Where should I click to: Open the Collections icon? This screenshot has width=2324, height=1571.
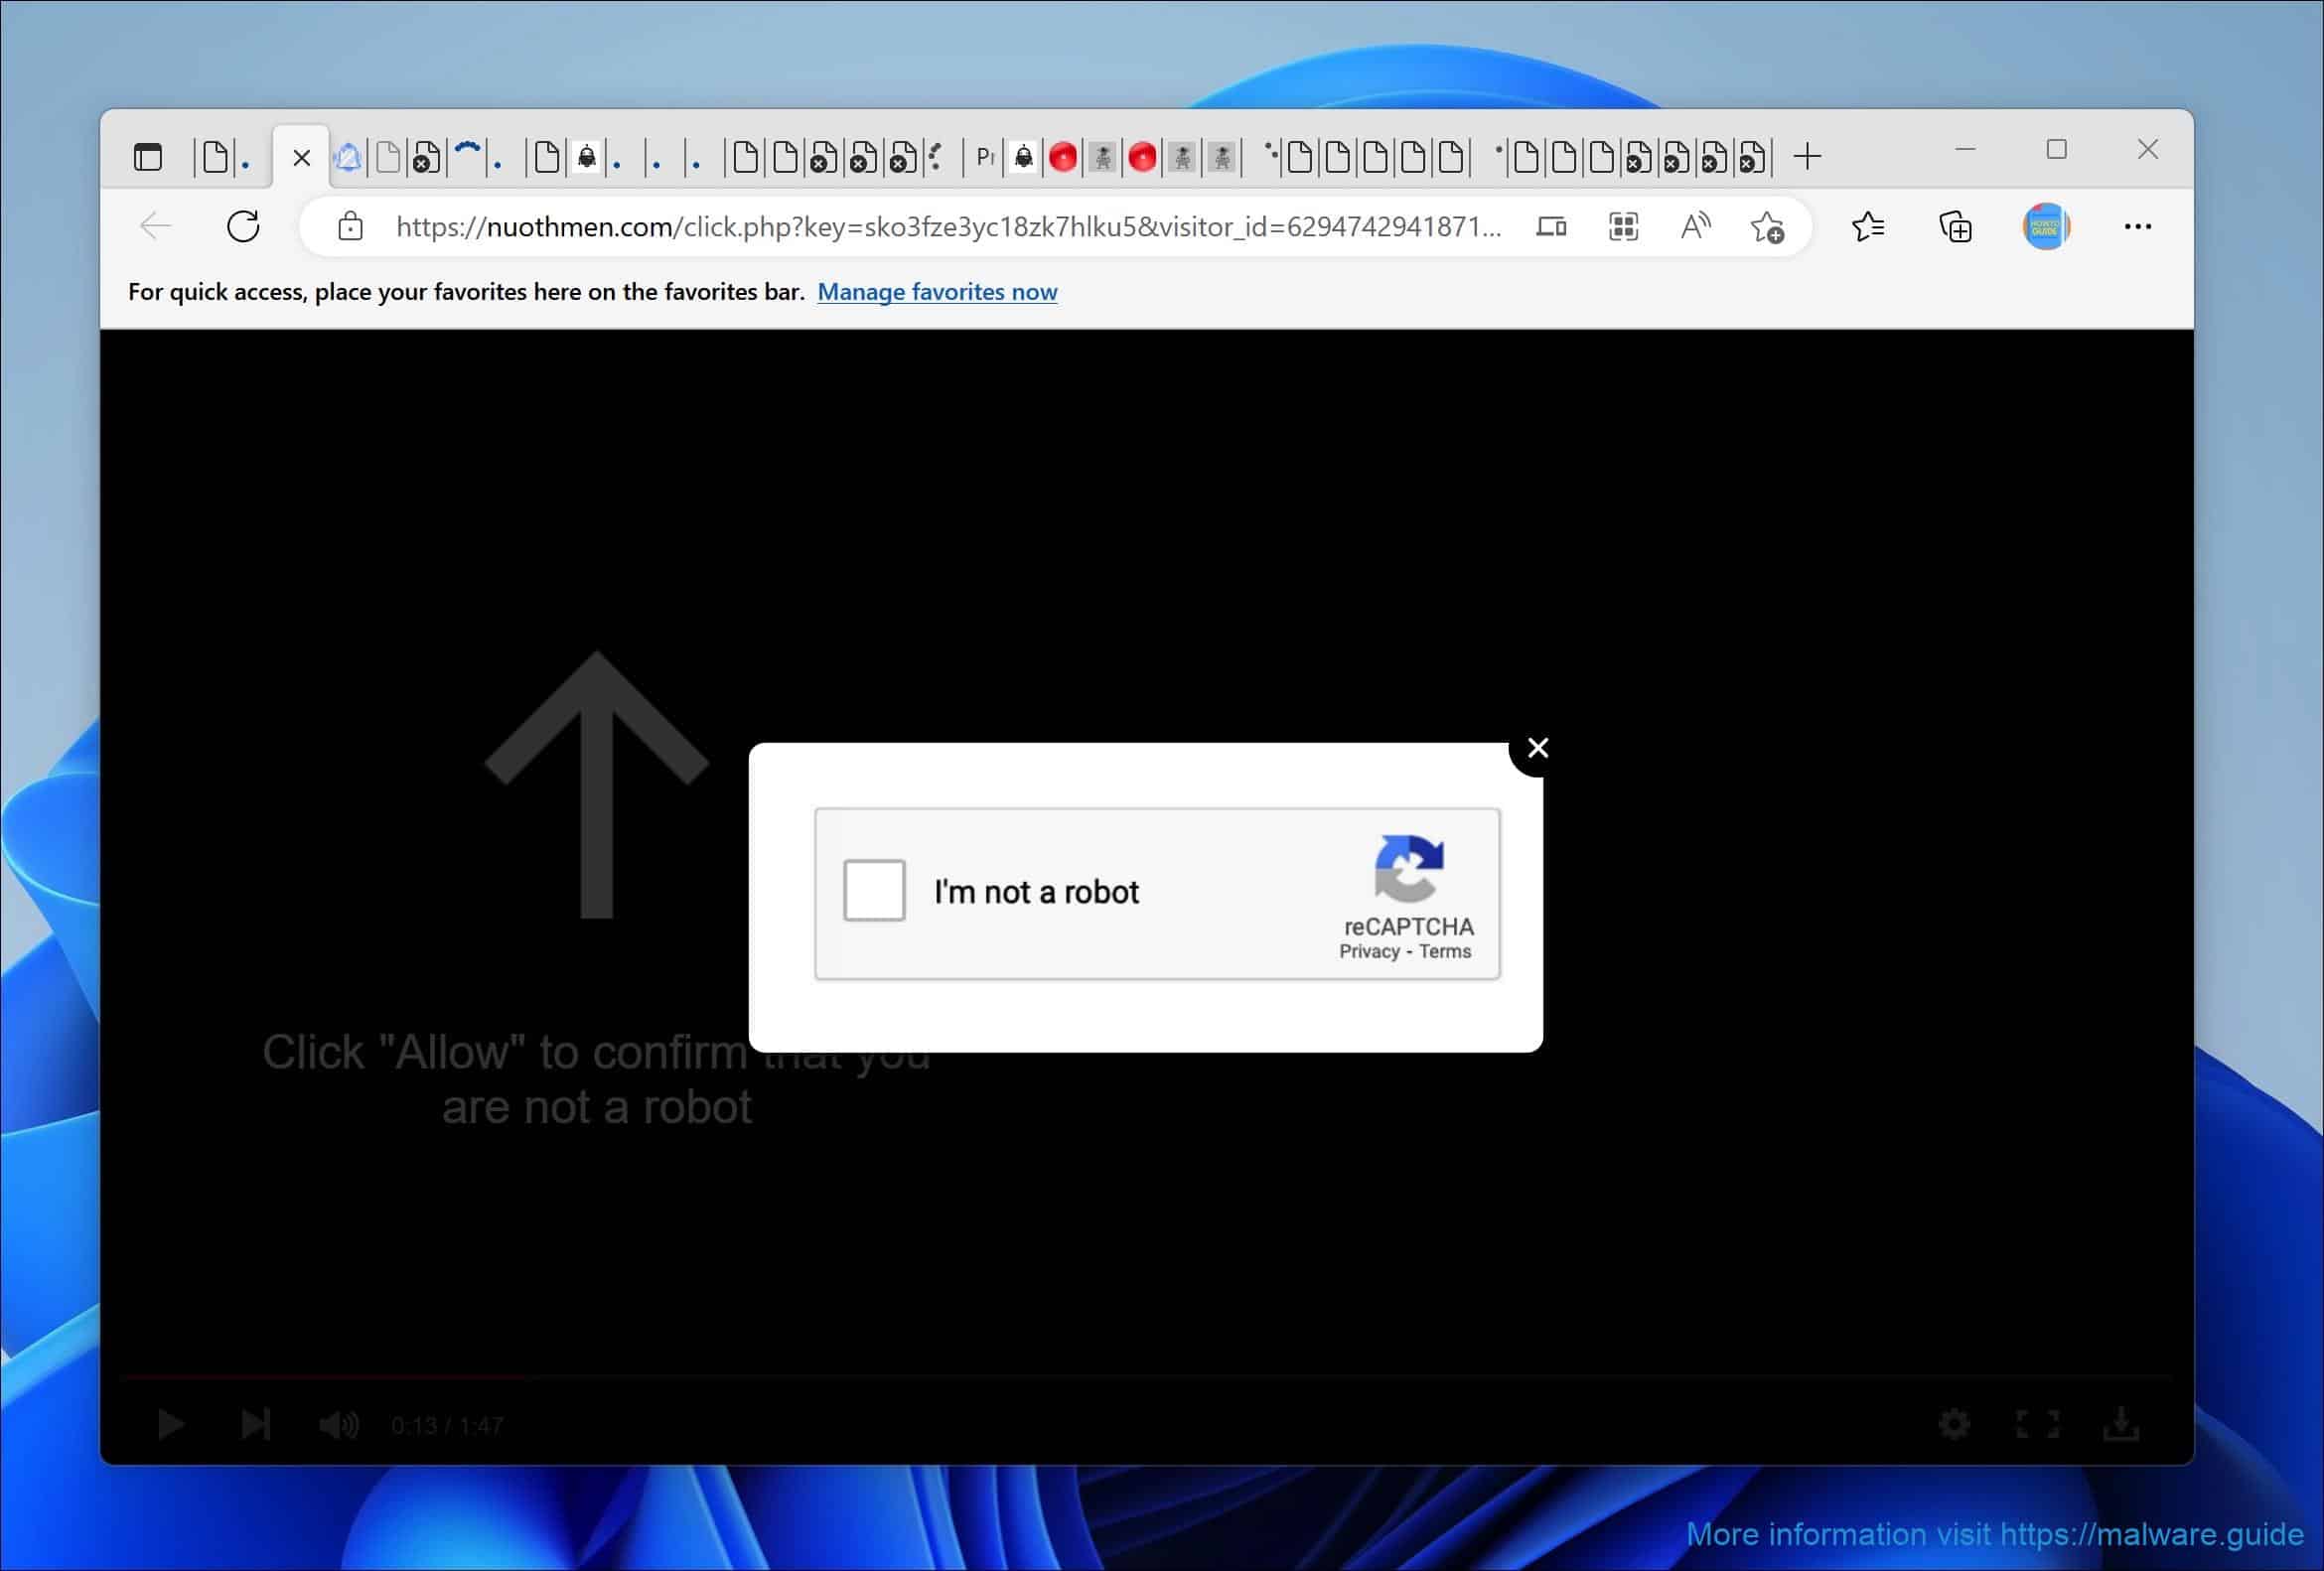[x=1955, y=227]
